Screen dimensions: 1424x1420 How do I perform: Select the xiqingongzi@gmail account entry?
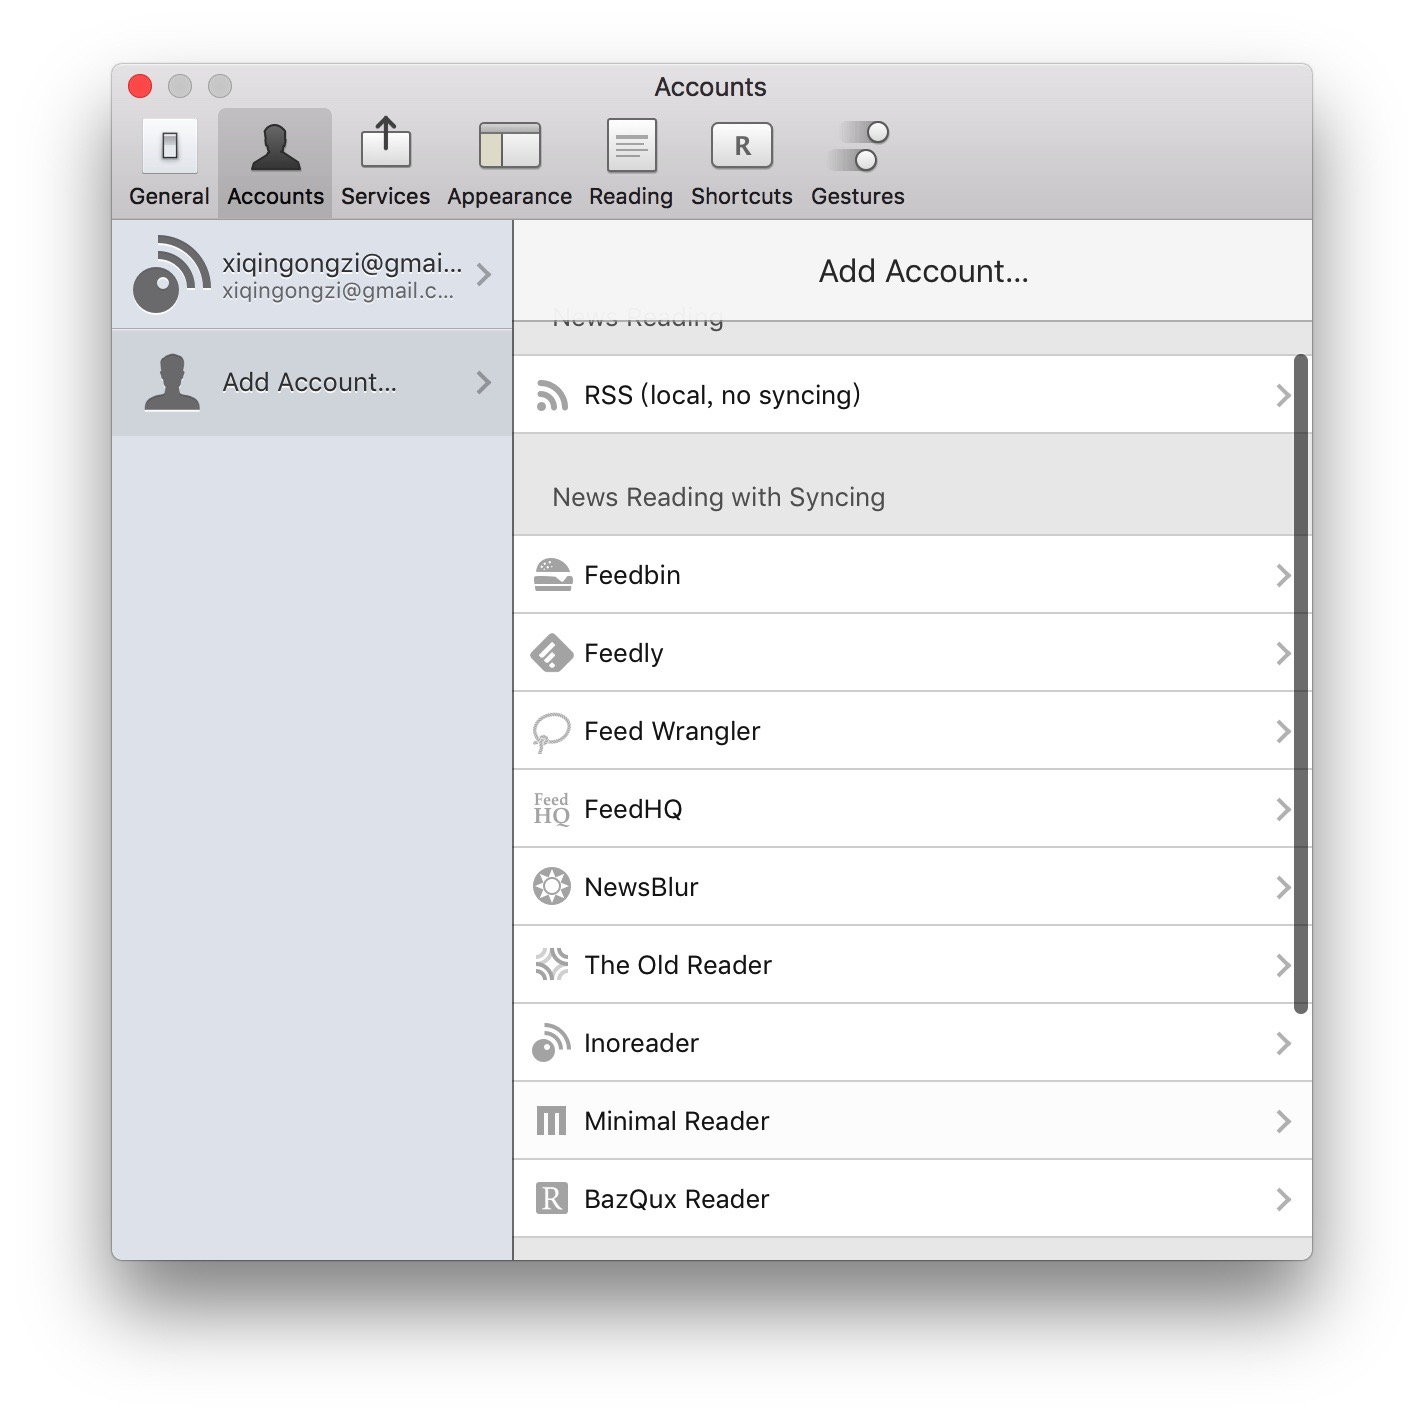tap(312, 274)
